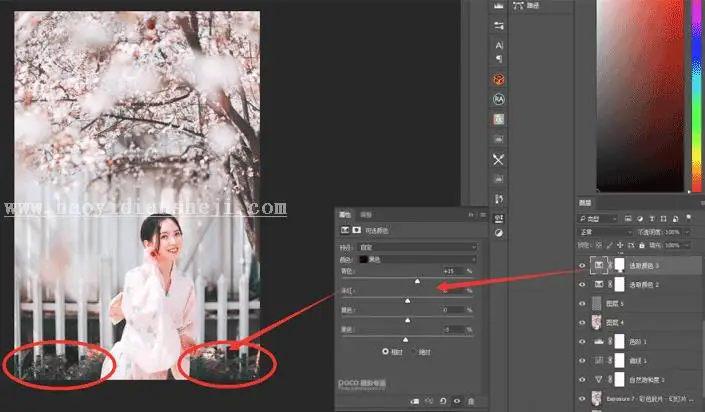Toggle layer filtering switch in Layers panel

[688, 218]
